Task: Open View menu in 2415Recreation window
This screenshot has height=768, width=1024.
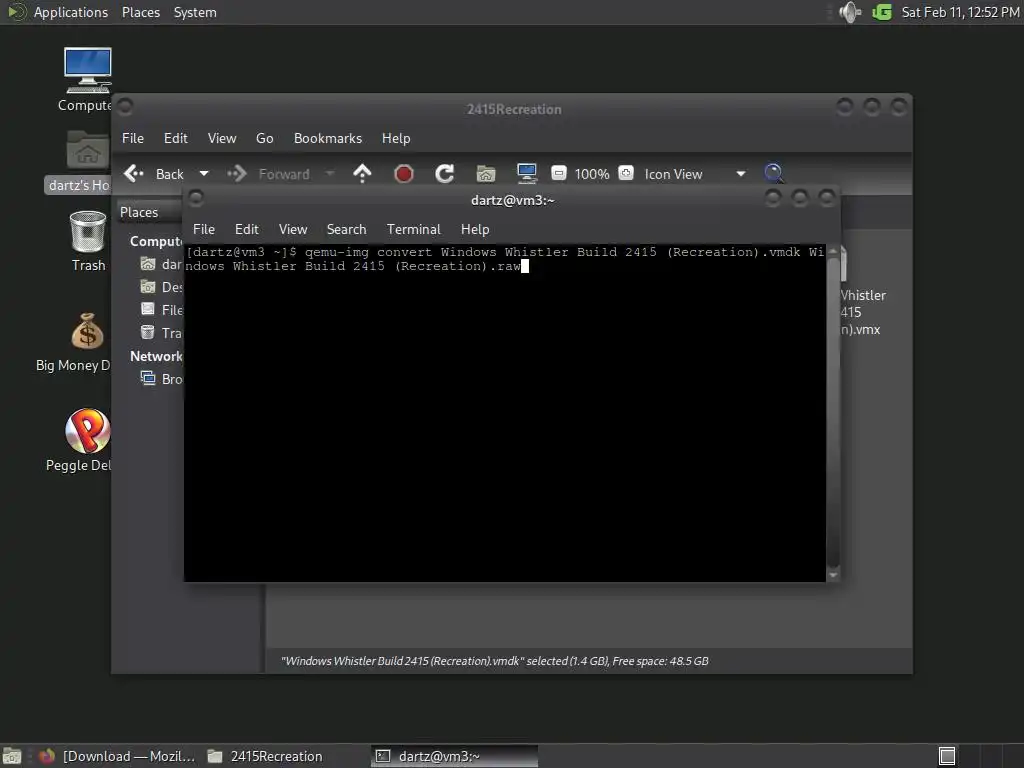Action: click(222, 138)
